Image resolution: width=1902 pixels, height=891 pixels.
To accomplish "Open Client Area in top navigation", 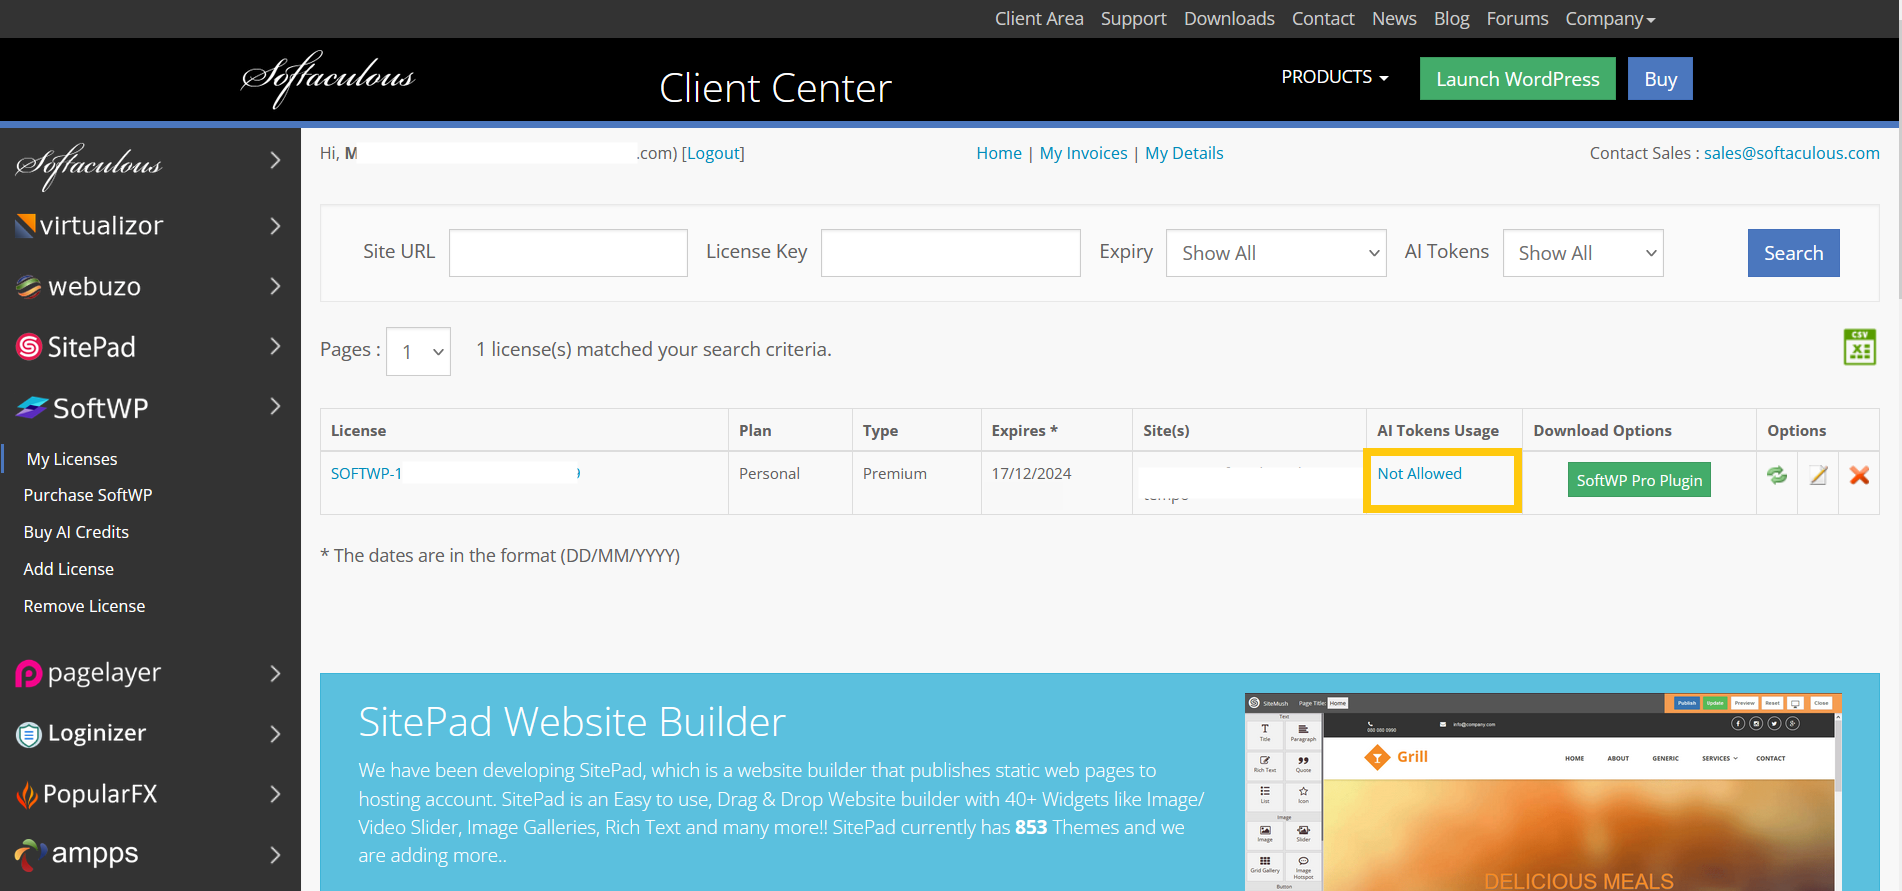I will (1039, 19).
